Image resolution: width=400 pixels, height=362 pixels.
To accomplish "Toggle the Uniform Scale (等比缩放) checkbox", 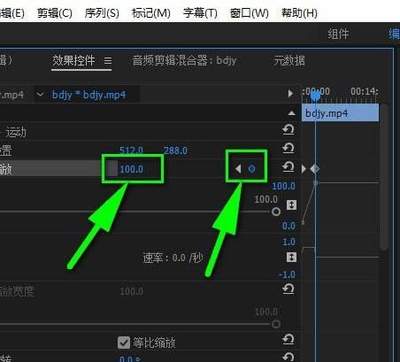I will (x=124, y=342).
